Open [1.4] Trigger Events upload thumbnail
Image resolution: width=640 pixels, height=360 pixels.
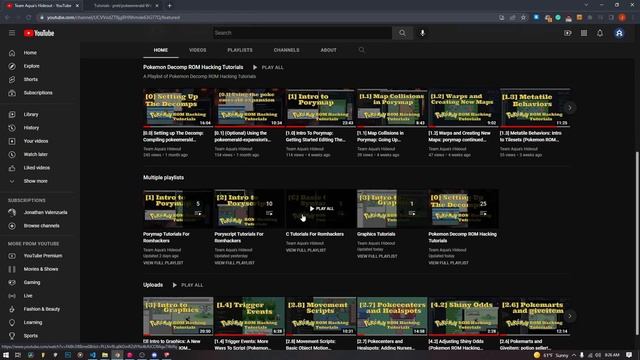coord(249,316)
